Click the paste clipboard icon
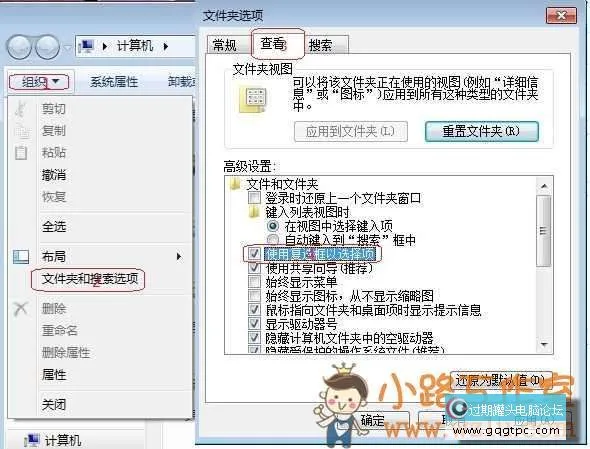The height and width of the screenshot is (449, 590). click(21, 152)
